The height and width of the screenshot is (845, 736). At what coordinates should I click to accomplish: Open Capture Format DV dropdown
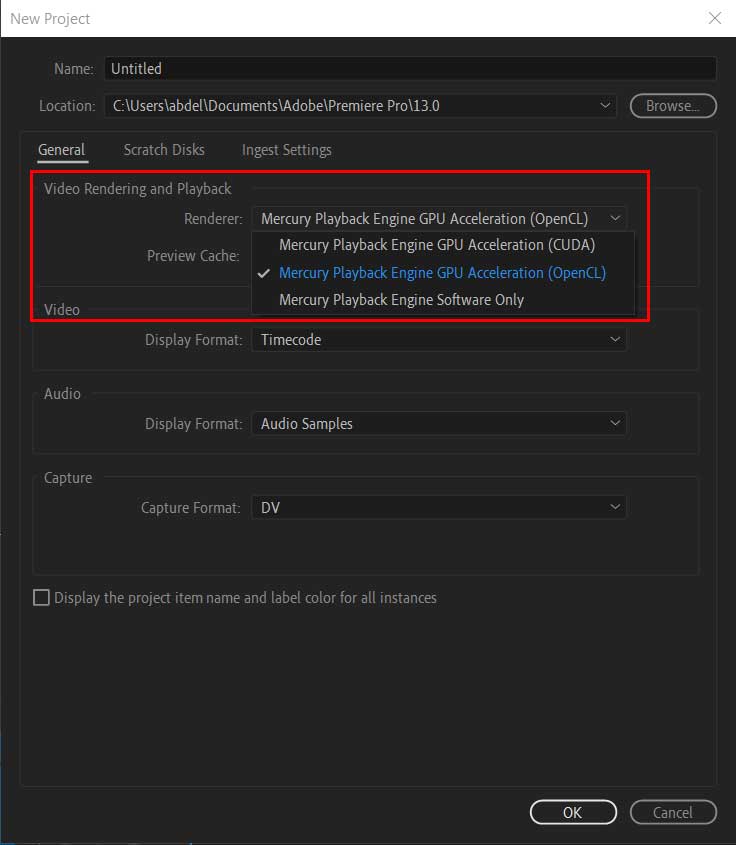439,508
